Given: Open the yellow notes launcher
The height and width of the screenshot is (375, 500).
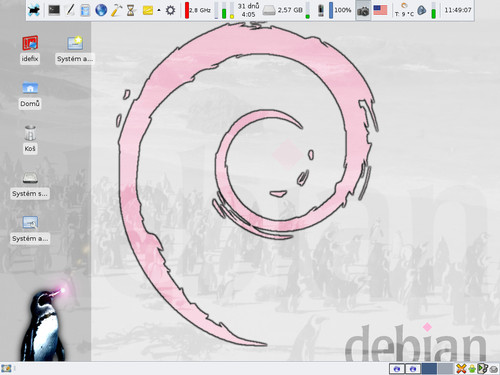Looking at the screenshot, I should (x=148, y=10).
